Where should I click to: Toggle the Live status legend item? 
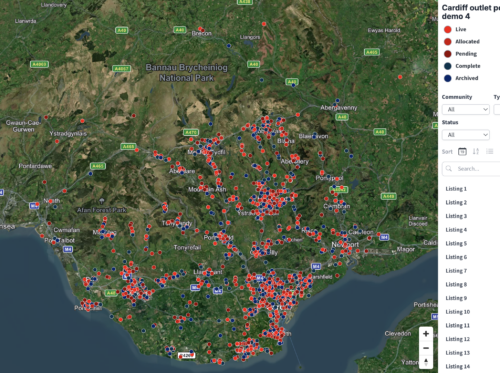pos(455,29)
